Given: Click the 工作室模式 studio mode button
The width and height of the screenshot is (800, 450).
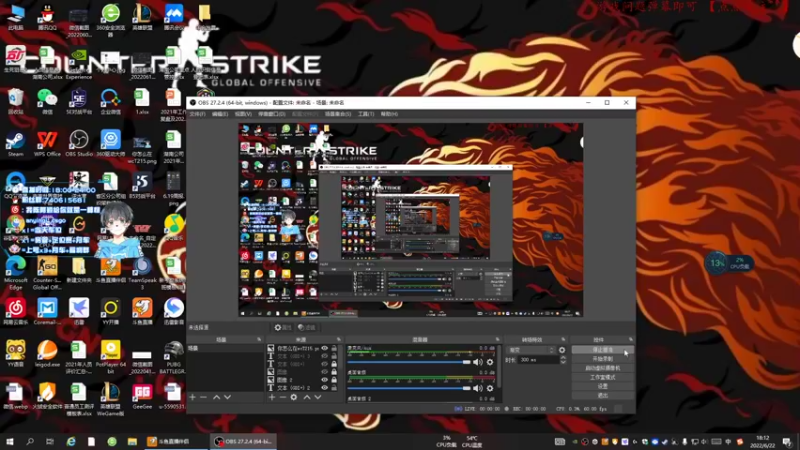Looking at the screenshot, I should (x=603, y=378).
